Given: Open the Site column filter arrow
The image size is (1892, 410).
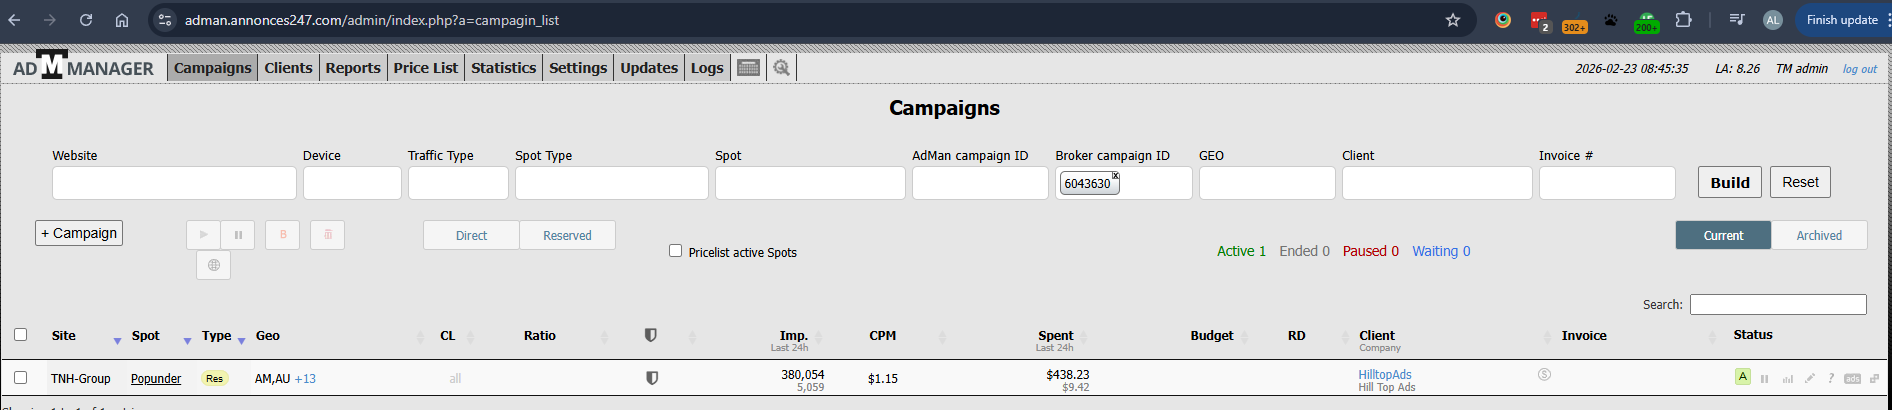Looking at the screenshot, I should coord(117,341).
